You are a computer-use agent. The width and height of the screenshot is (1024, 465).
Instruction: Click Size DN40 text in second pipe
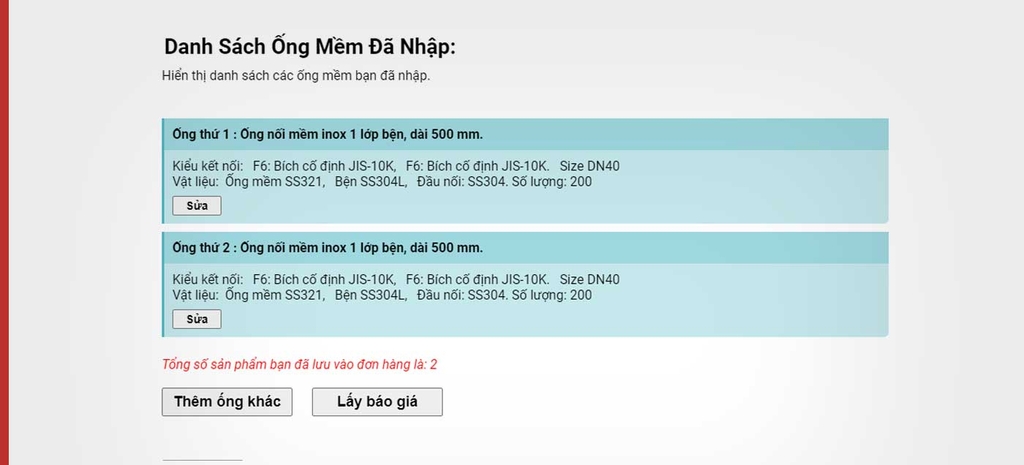pos(590,280)
